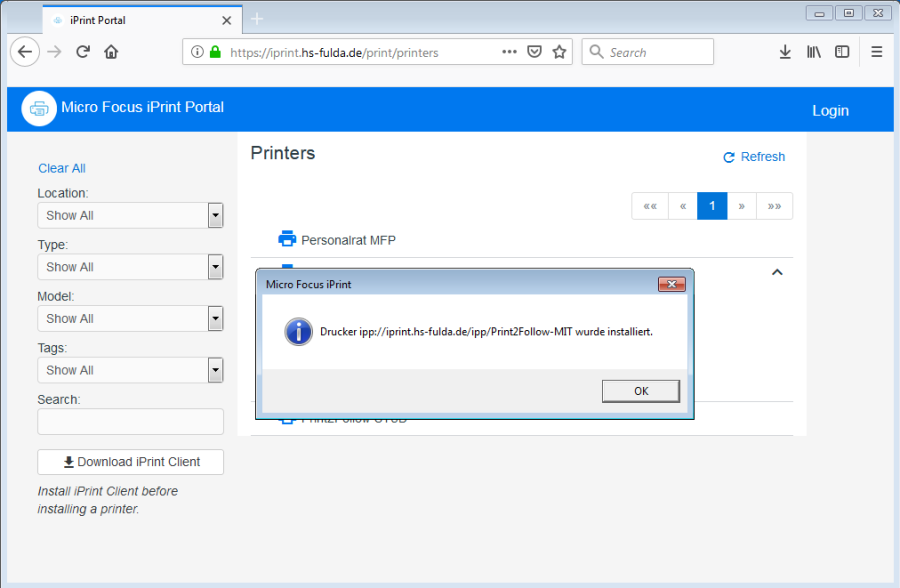Click the circular Refresh arrow icon

point(729,156)
